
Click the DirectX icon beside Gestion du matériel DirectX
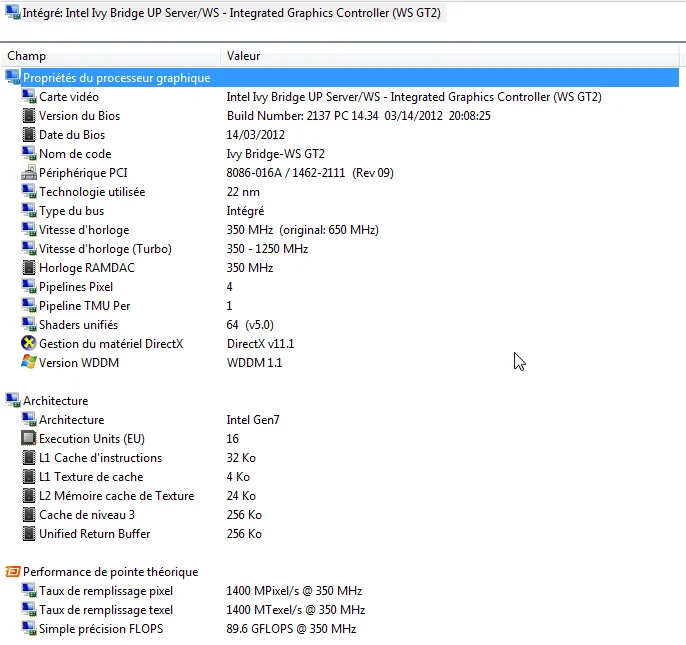(29, 343)
